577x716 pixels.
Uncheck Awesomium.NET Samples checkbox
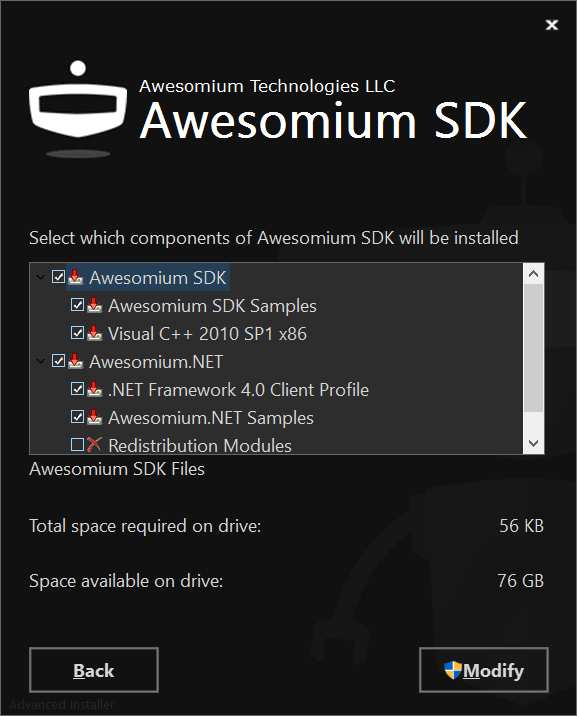pos(77,417)
